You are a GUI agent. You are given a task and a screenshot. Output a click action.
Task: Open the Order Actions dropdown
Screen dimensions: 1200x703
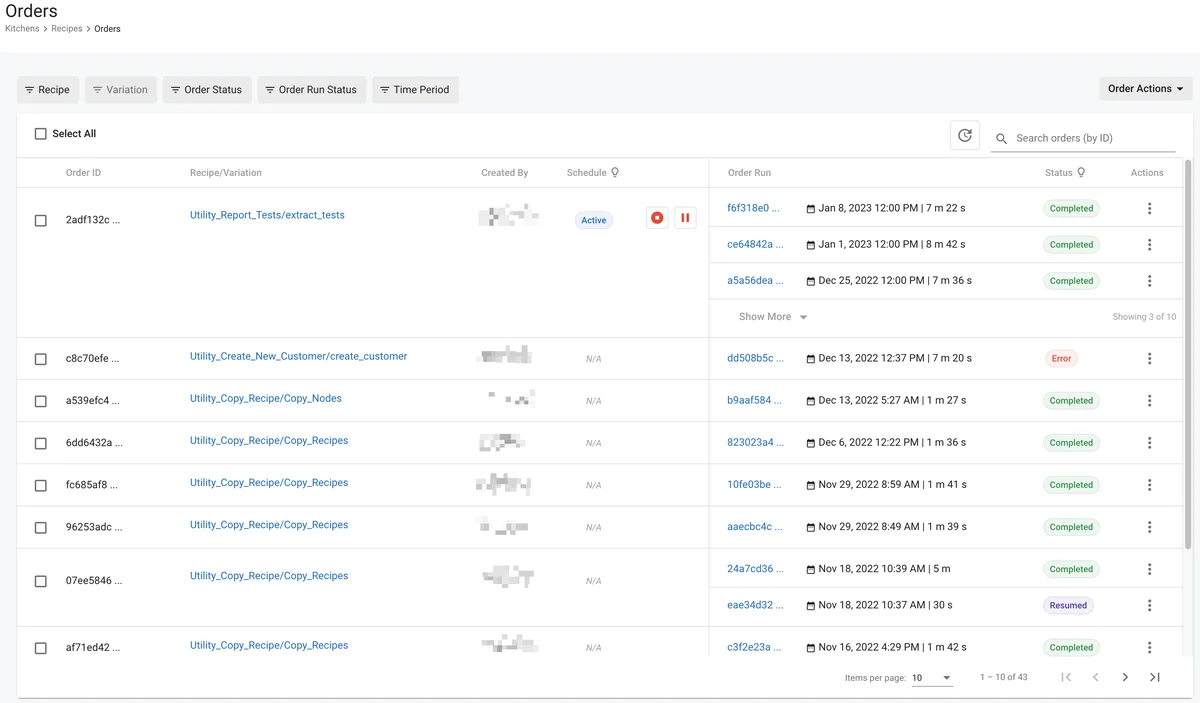[x=1144, y=88]
